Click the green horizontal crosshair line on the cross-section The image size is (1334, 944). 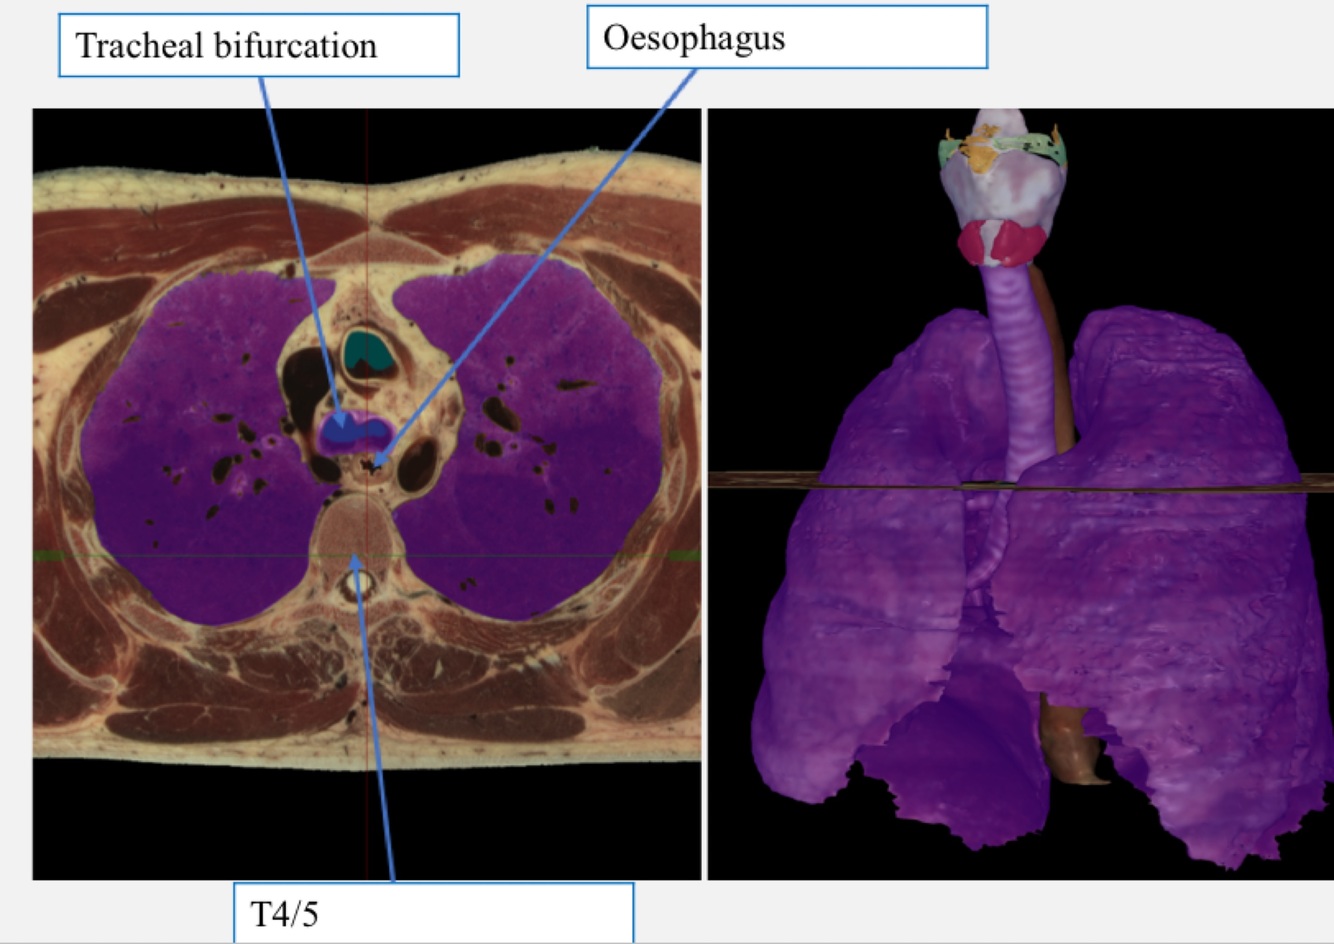pos(366,555)
